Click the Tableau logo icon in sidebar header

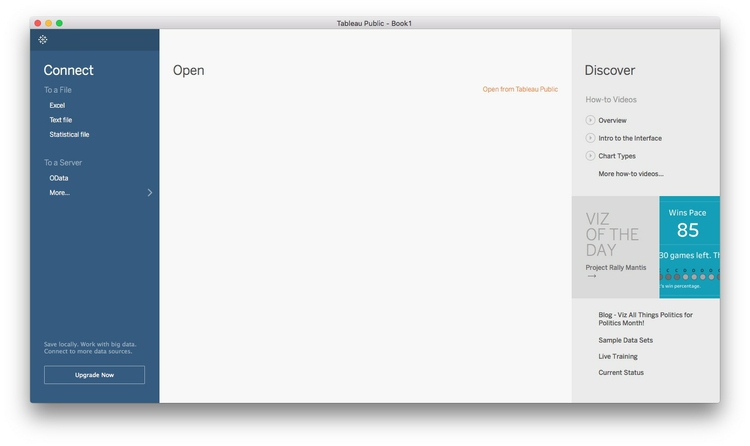[43, 40]
